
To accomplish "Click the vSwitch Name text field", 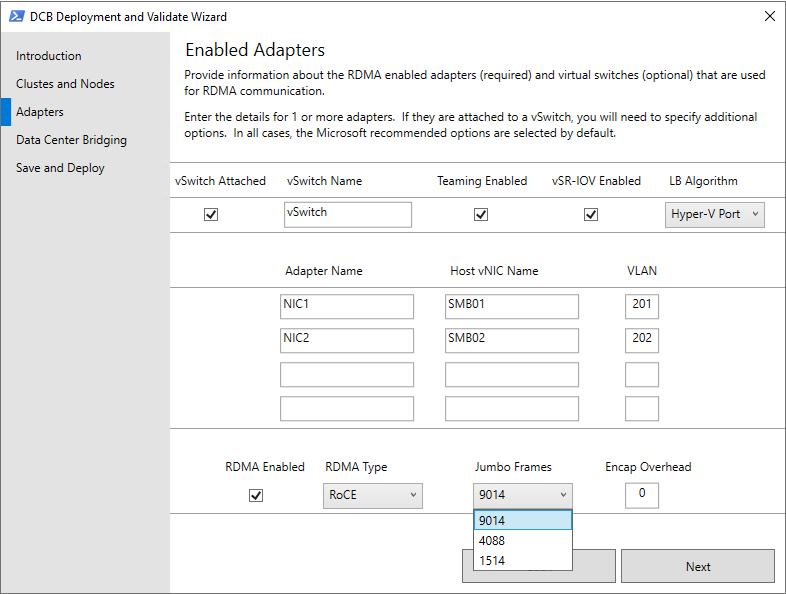I will tap(347, 214).
